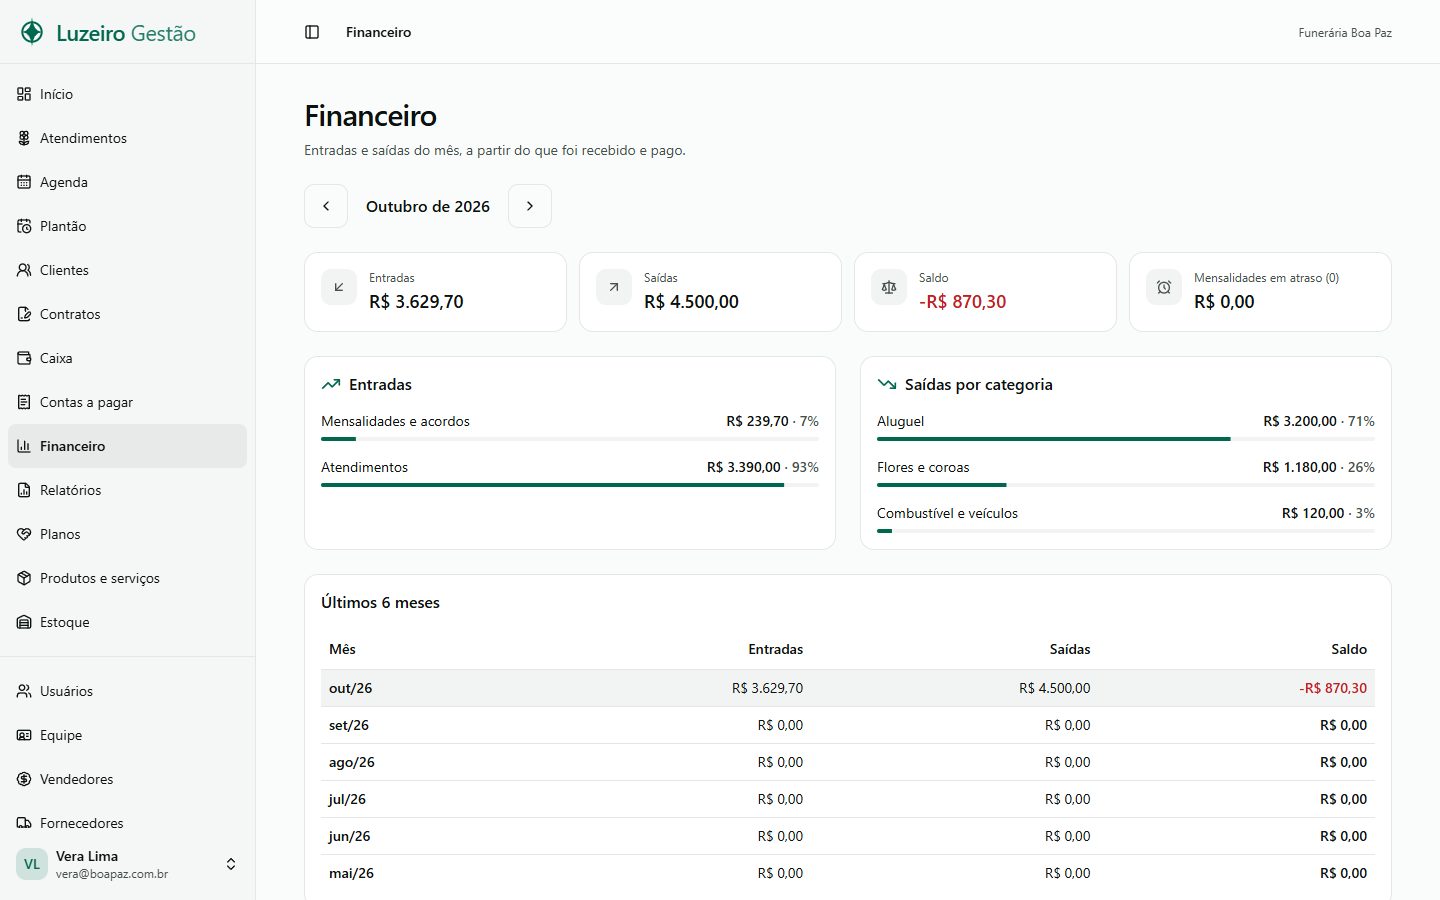The height and width of the screenshot is (900, 1440).
Task: Open the Relatórios report icon
Action: click(x=24, y=490)
